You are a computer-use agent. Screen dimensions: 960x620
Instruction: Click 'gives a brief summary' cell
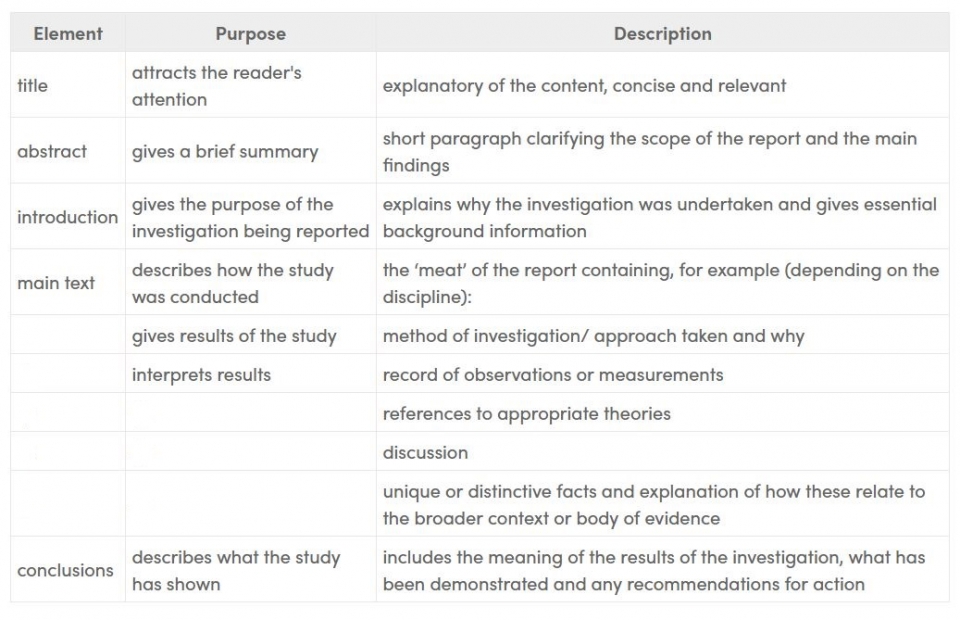coord(250,151)
